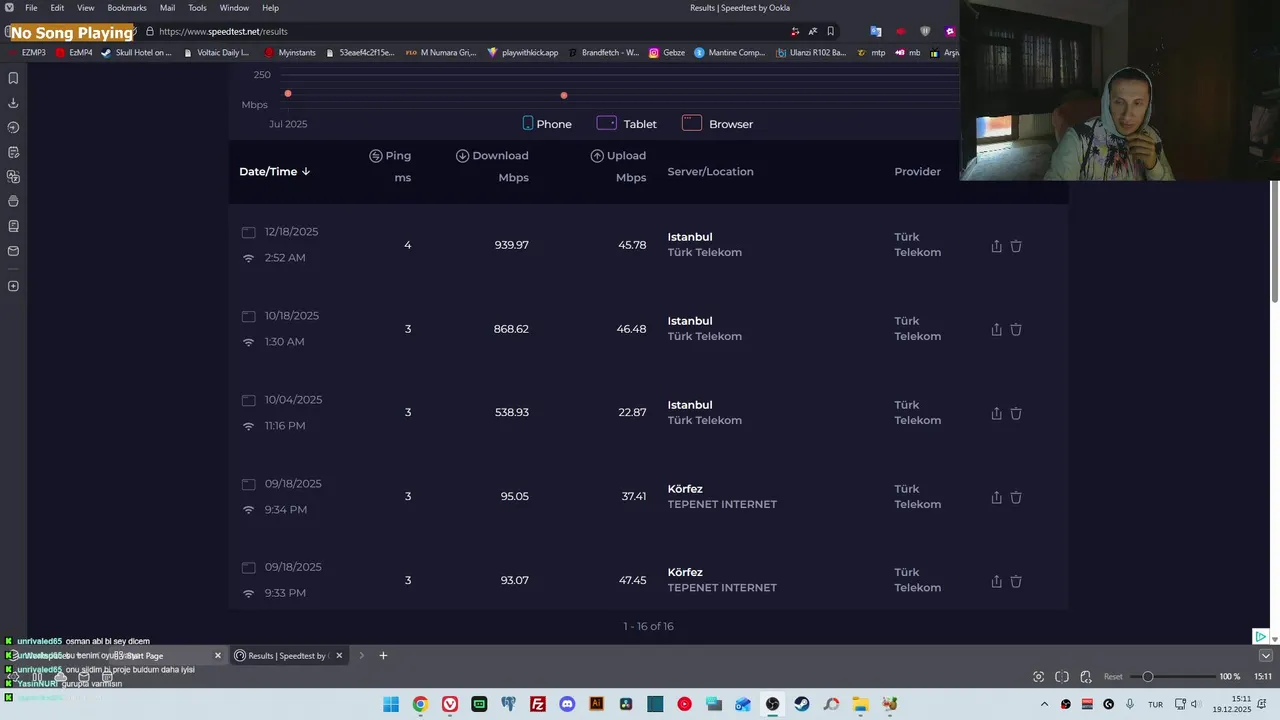This screenshot has height=720, width=1280.
Task: Open the shield extension icon in toolbar
Action: 925,31
